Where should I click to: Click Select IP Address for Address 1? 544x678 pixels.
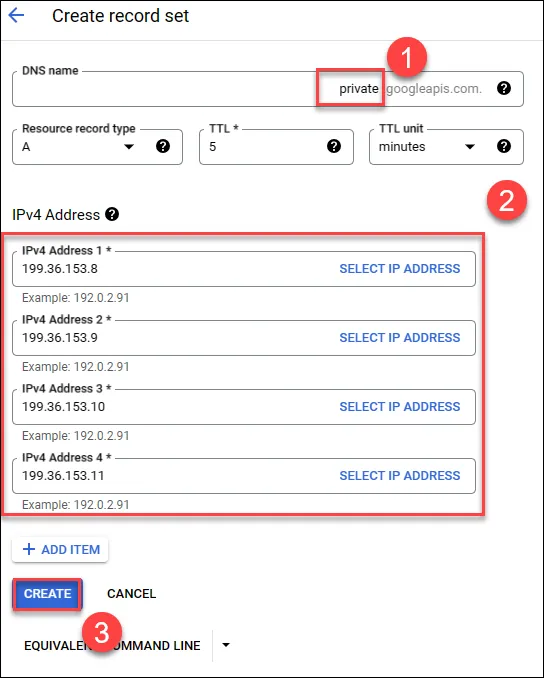(400, 269)
